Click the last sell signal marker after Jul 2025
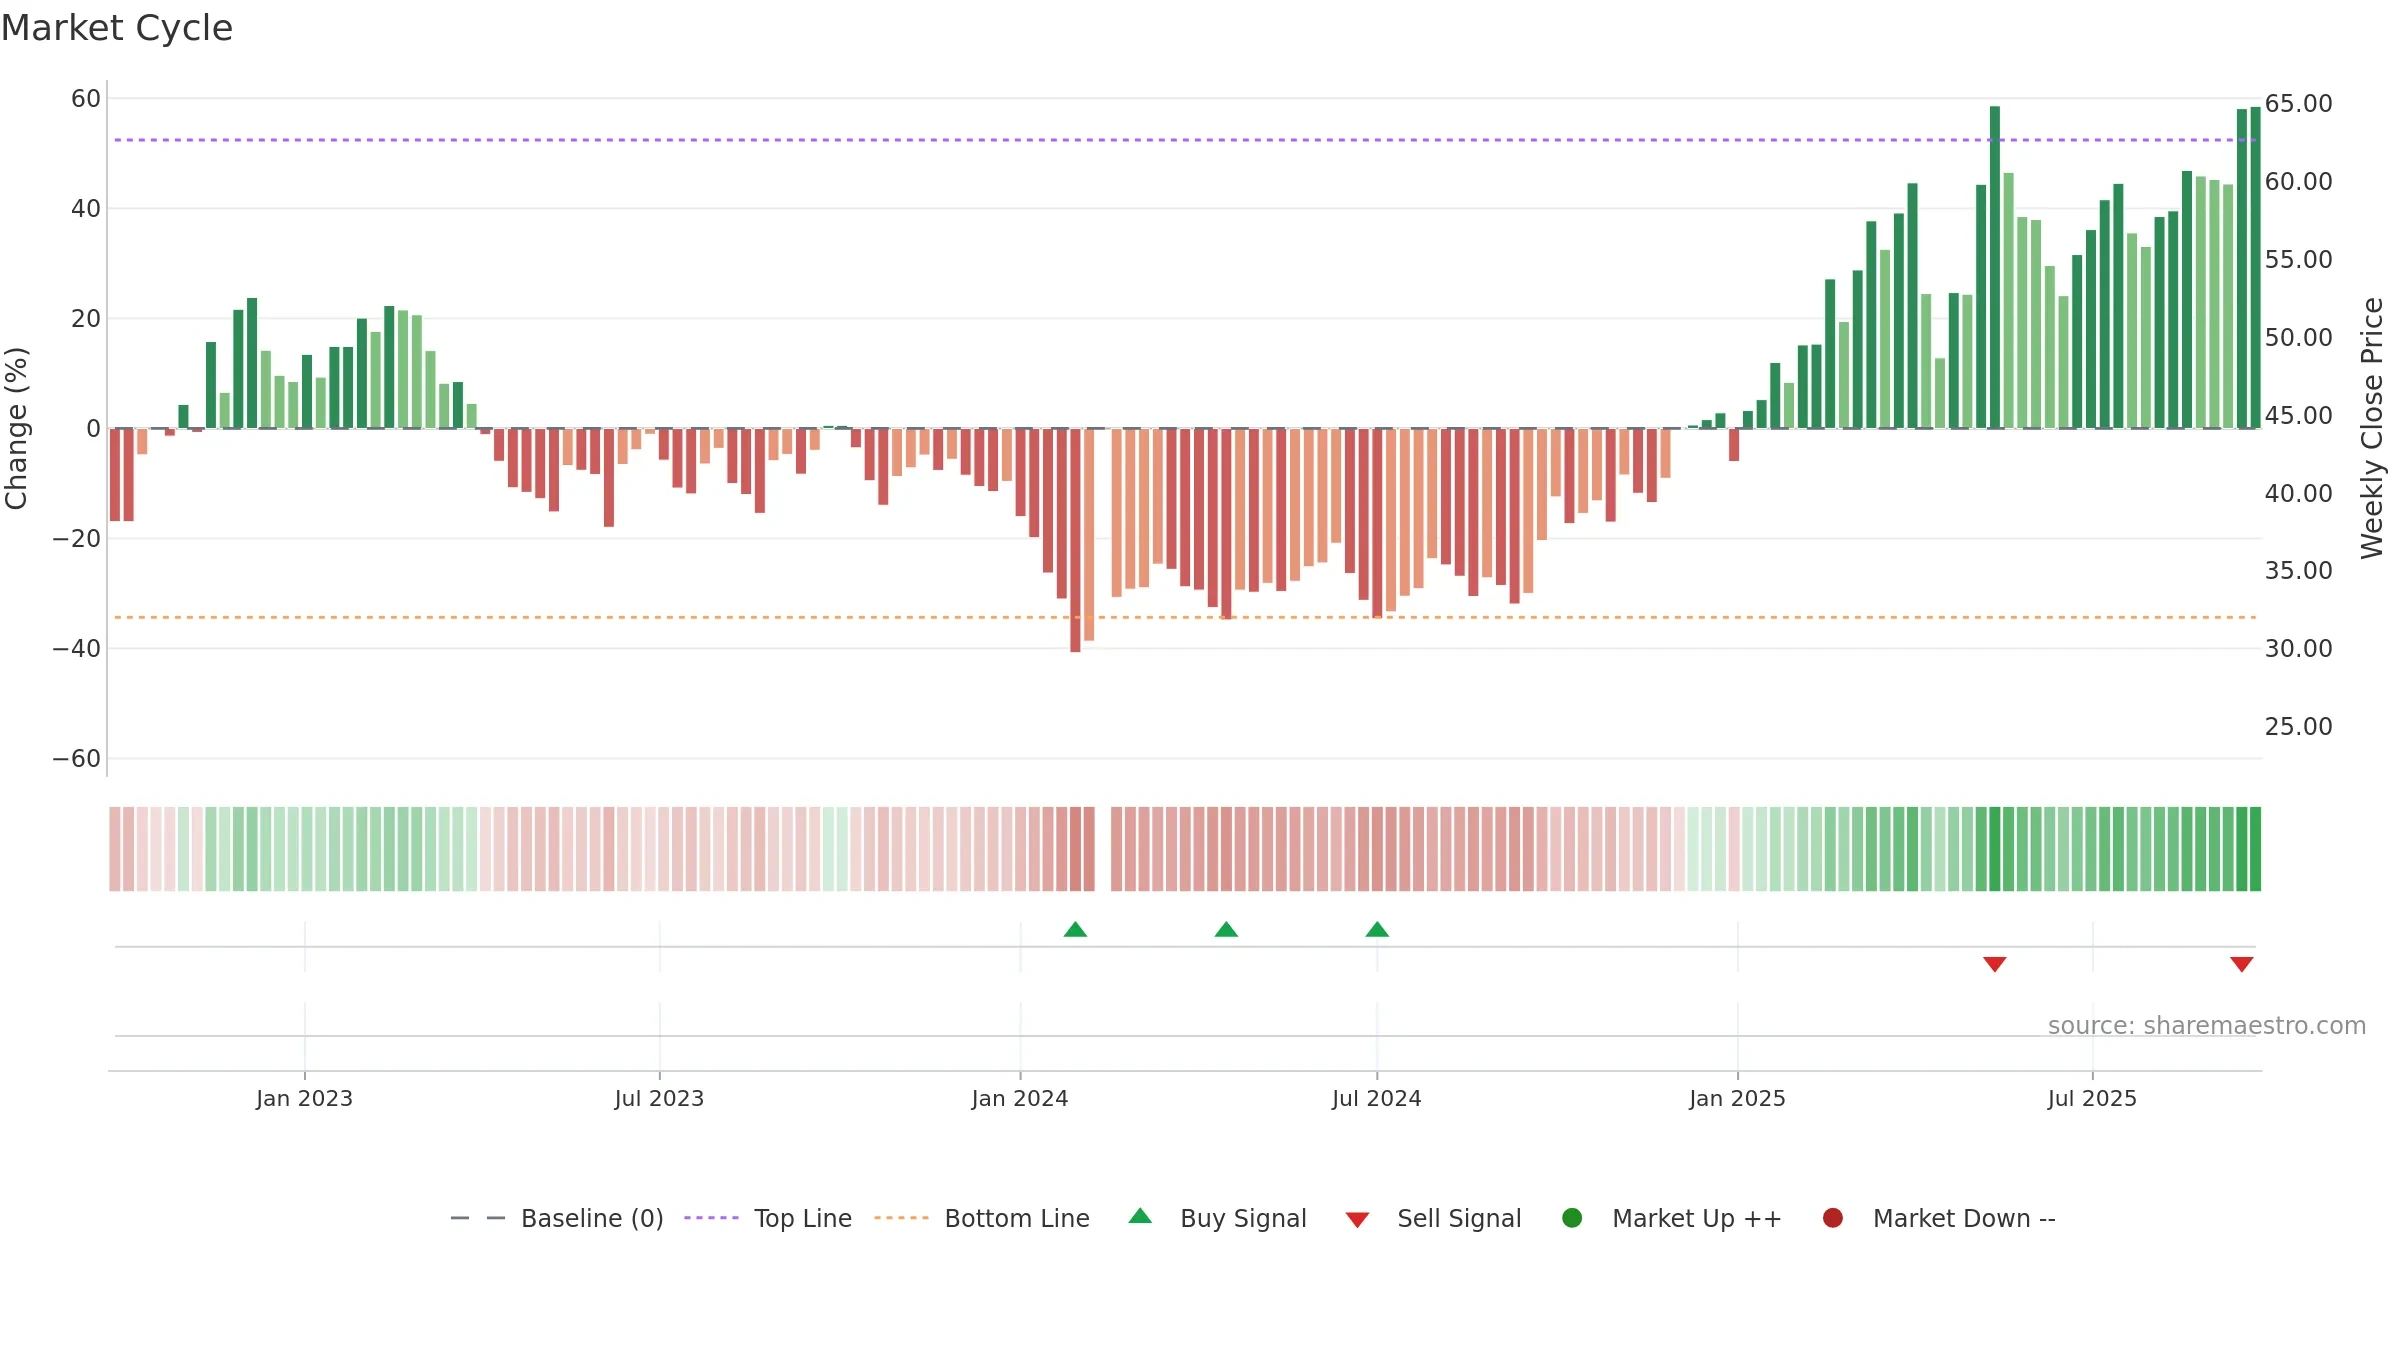 coord(2242,964)
